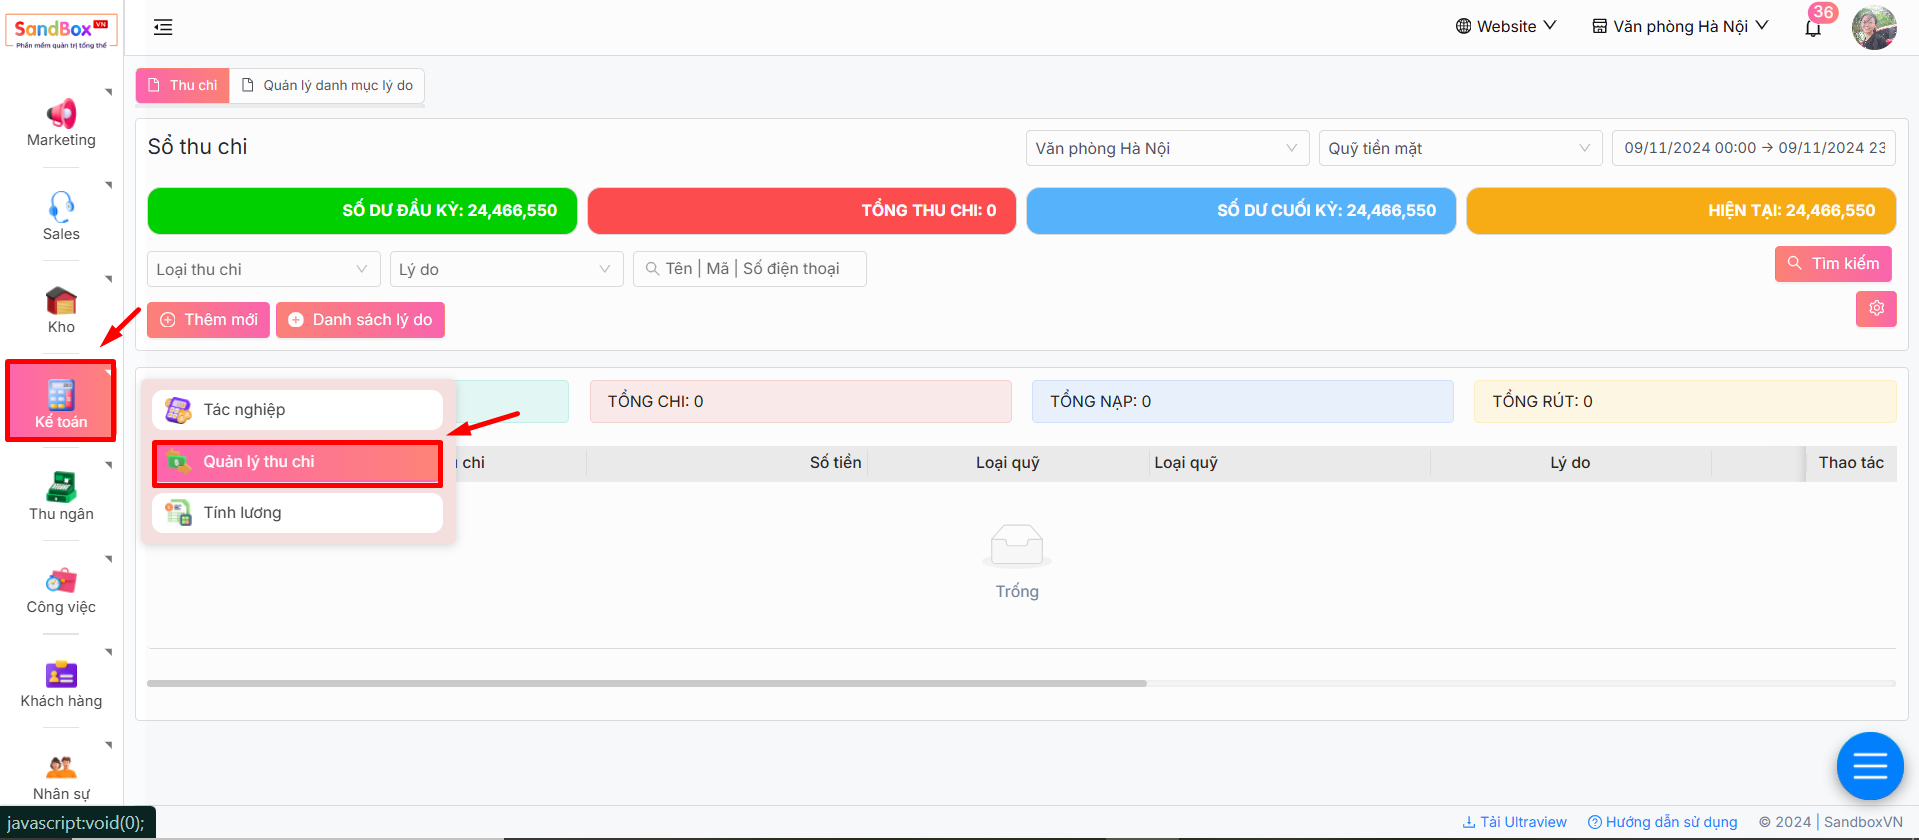Click the notification bell icon
This screenshot has width=1919, height=840.
coord(1812,28)
